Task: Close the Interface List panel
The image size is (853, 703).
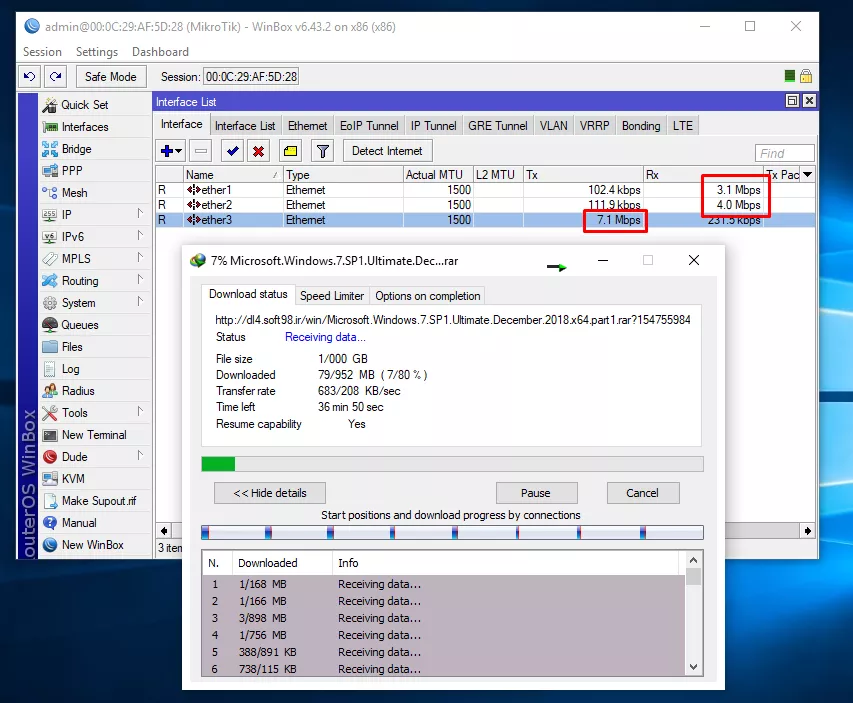Action: (x=809, y=101)
